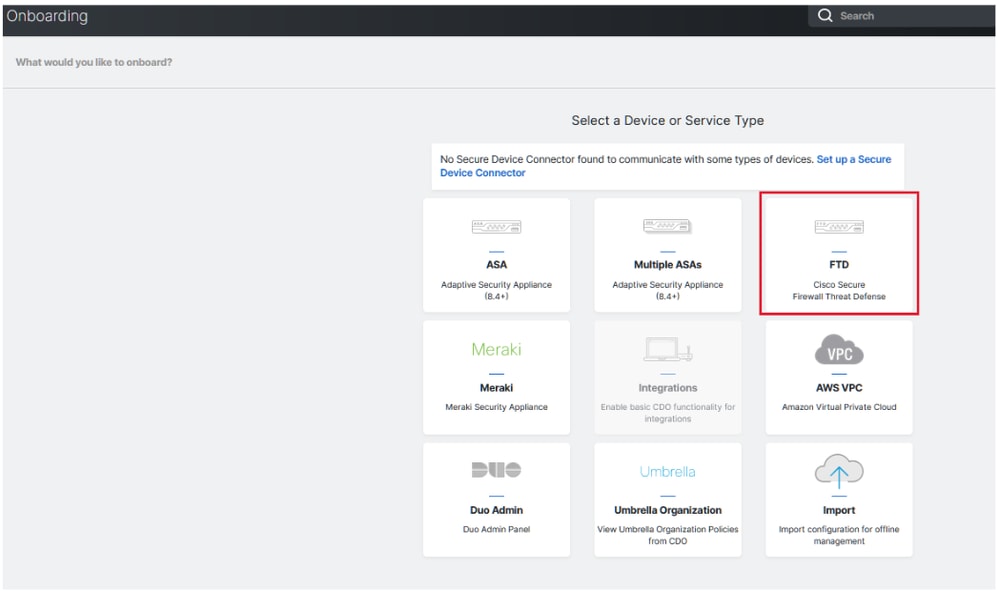Click the Umbrella logo

tap(667, 471)
